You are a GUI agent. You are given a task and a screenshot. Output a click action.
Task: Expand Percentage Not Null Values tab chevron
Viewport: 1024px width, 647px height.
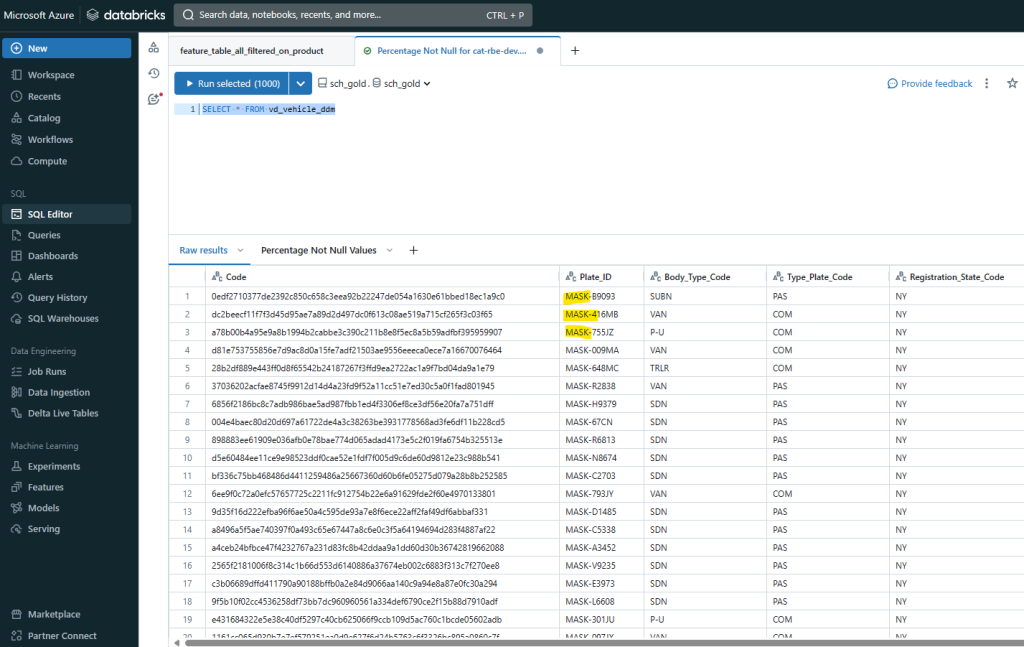click(390, 250)
